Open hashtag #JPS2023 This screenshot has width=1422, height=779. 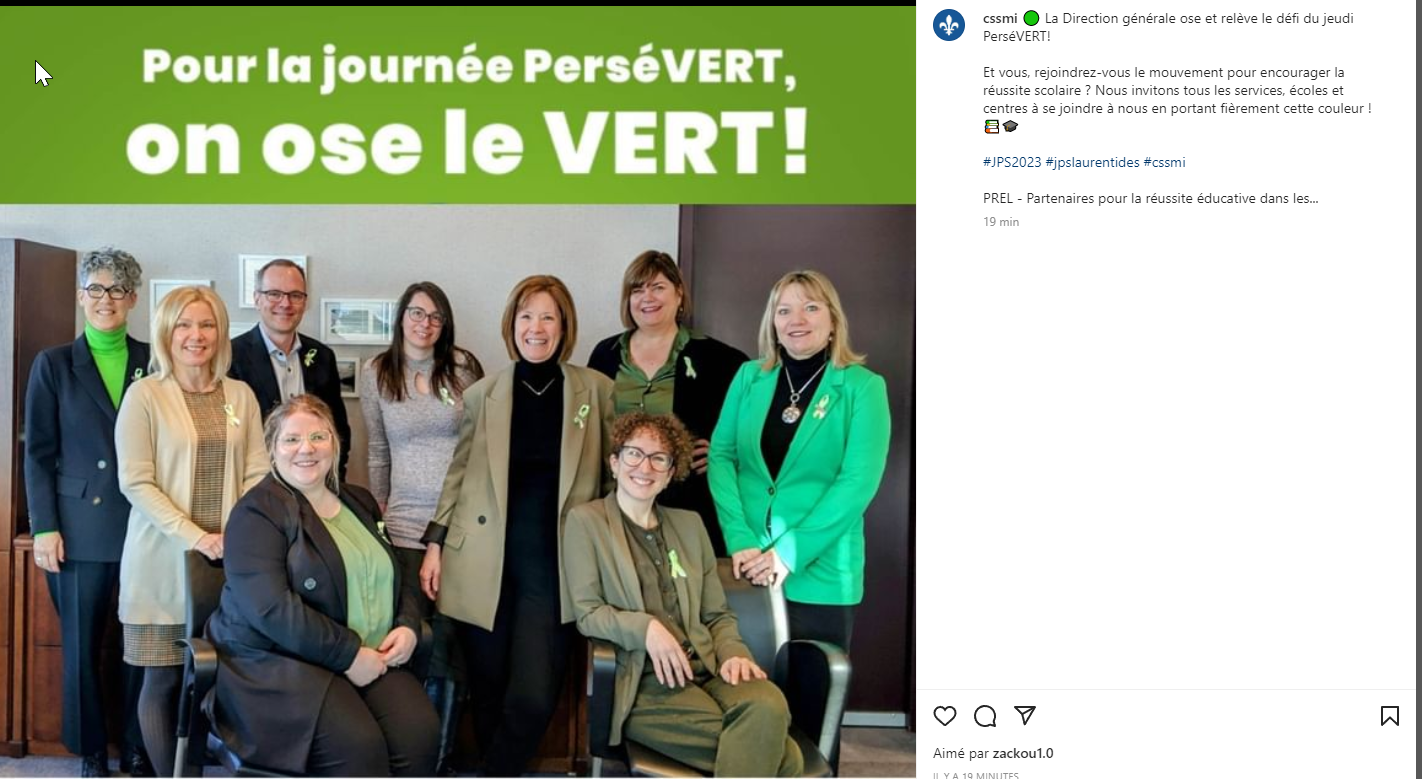coord(1012,162)
